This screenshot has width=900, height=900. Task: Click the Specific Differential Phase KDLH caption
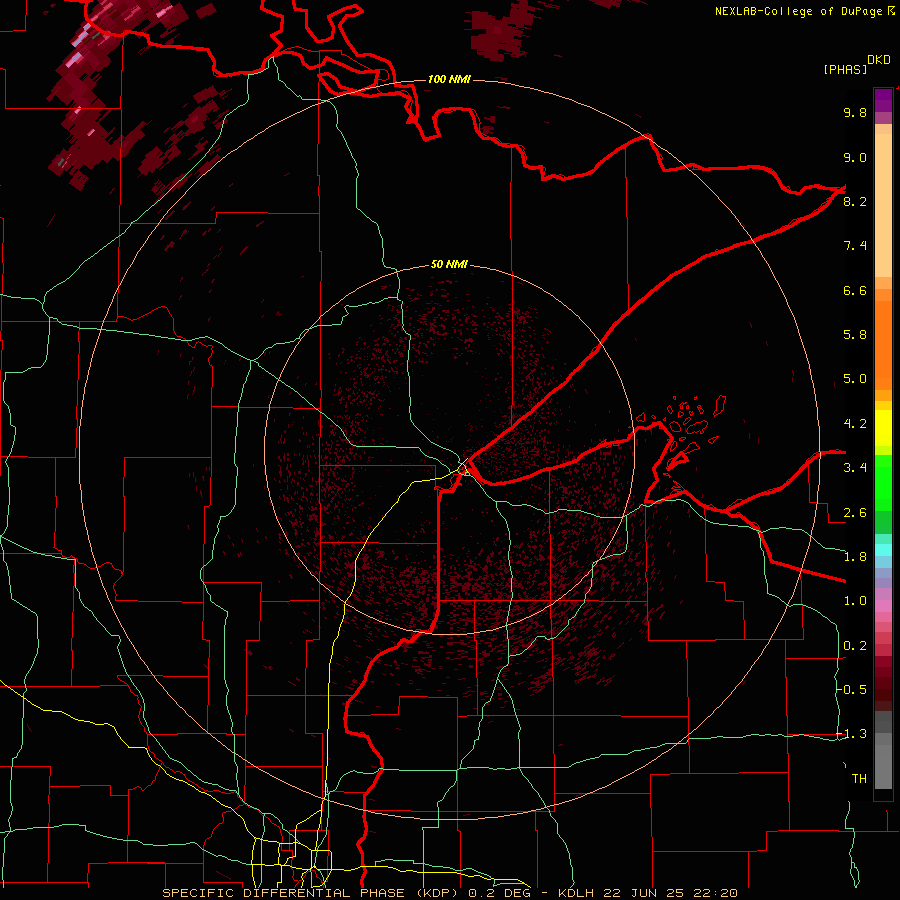(449, 893)
